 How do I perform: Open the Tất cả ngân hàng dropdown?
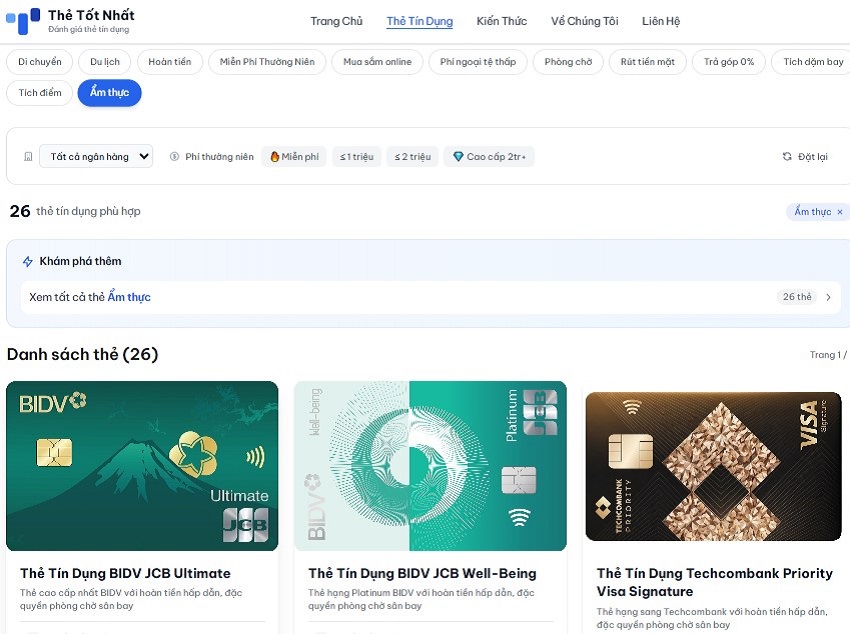tap(96, 157)
